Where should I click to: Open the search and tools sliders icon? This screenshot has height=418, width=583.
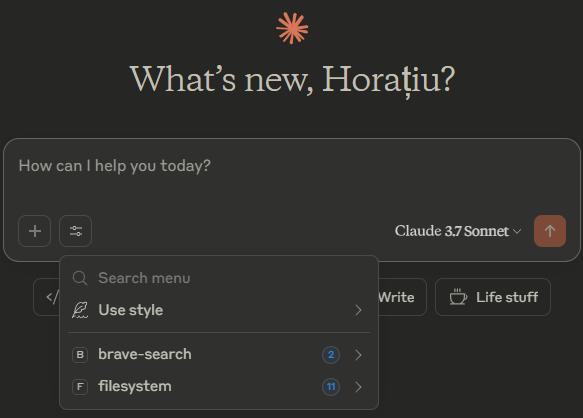[x=75, y=231]
